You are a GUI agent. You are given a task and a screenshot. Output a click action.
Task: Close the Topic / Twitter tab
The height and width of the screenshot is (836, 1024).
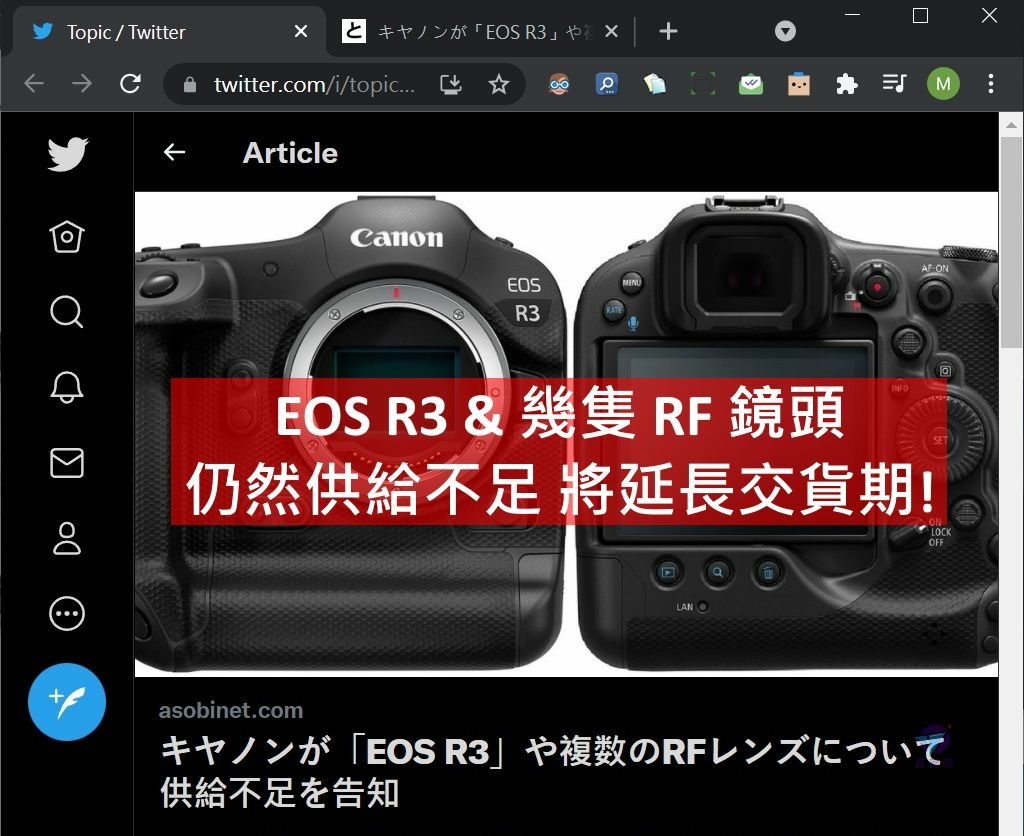(x=301, y=31)
